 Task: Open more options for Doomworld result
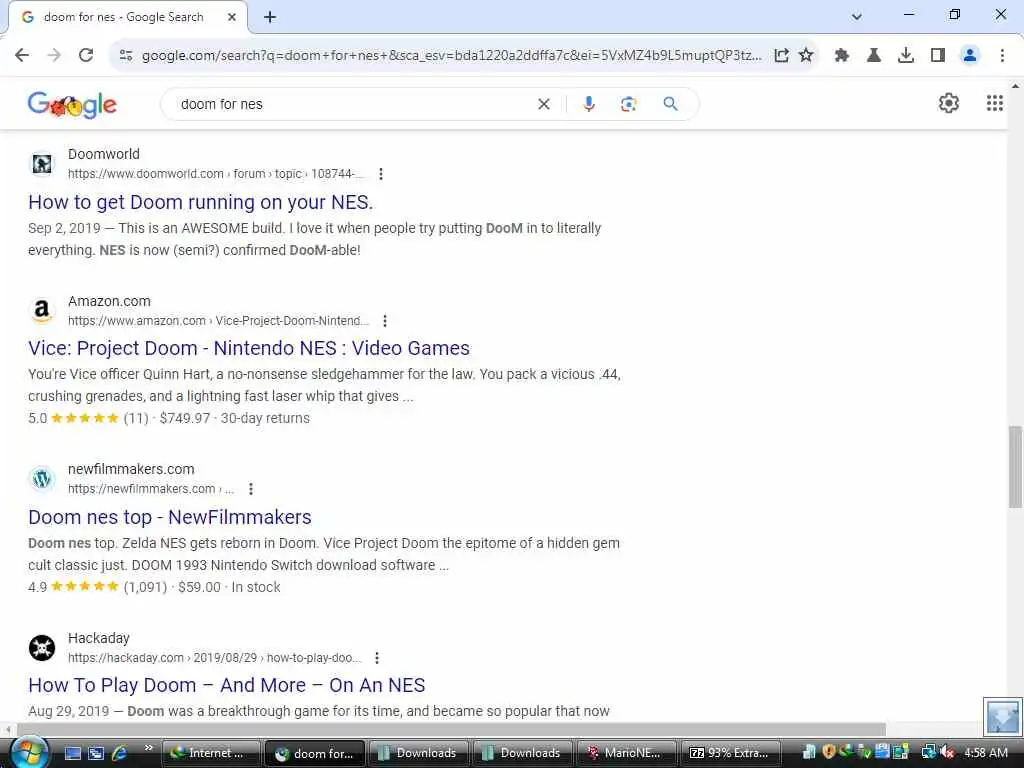click(x=381, y=174)
